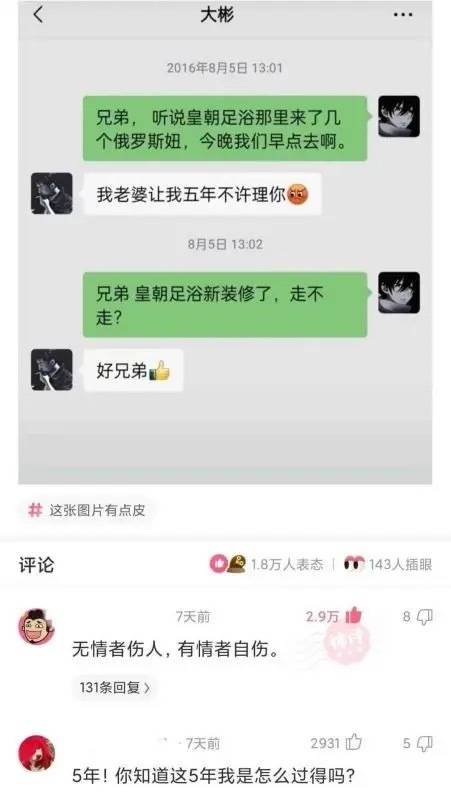
Task: Open the three-dot more options menu
Action: (403, 15)
